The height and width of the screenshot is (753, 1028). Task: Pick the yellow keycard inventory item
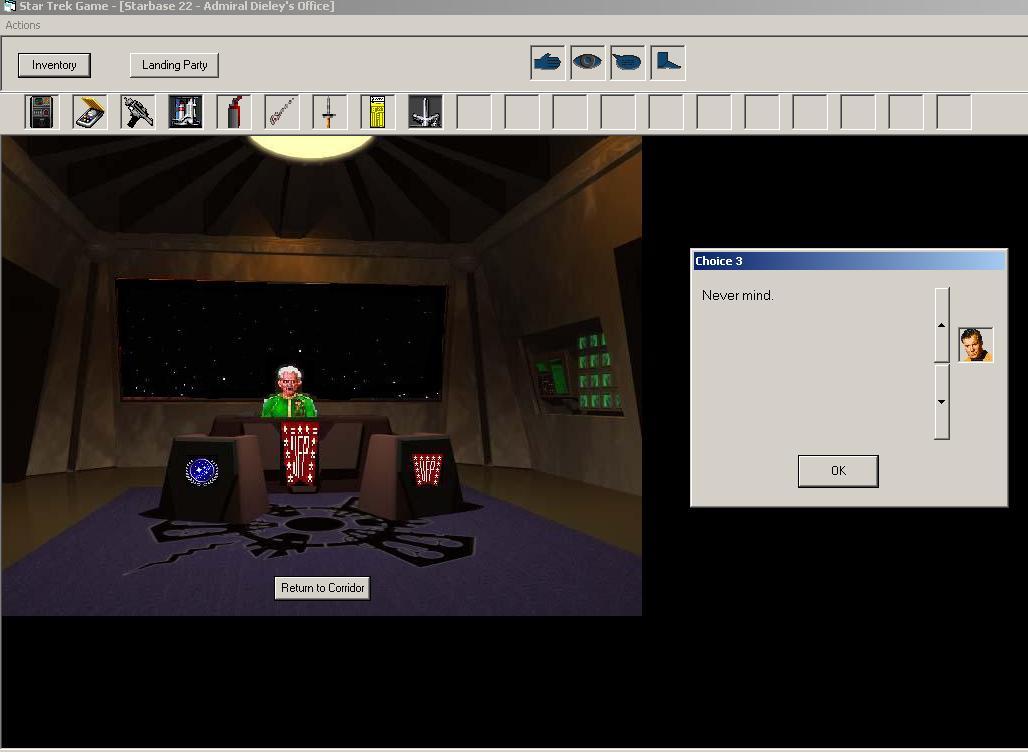coord(377,112)
